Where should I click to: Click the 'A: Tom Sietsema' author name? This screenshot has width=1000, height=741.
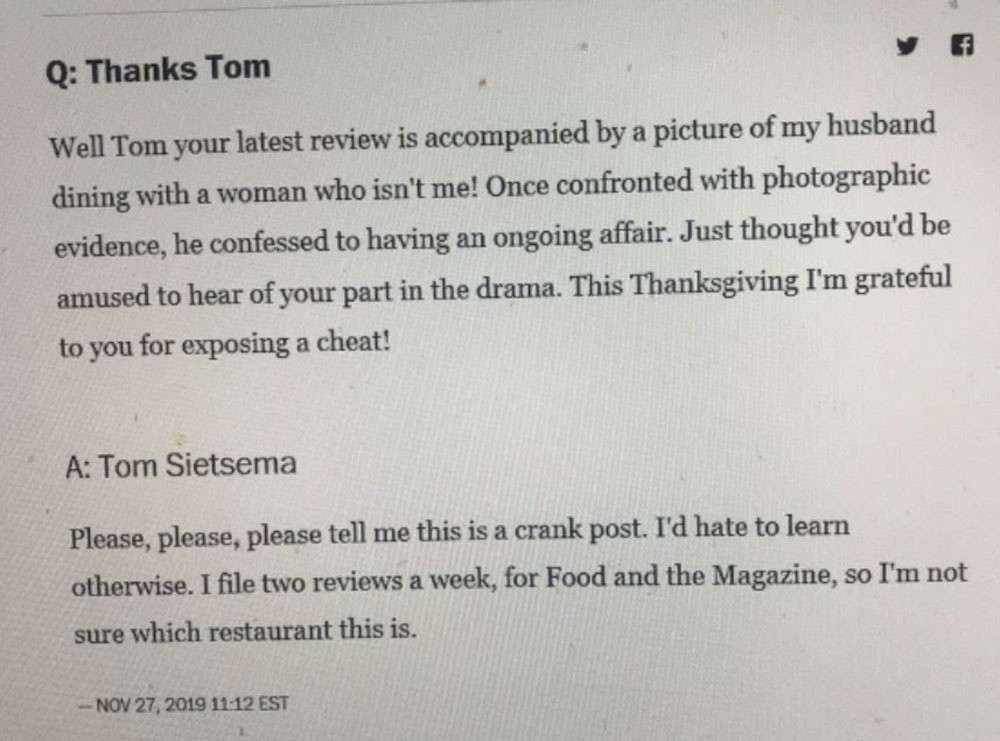click(180, 466)
